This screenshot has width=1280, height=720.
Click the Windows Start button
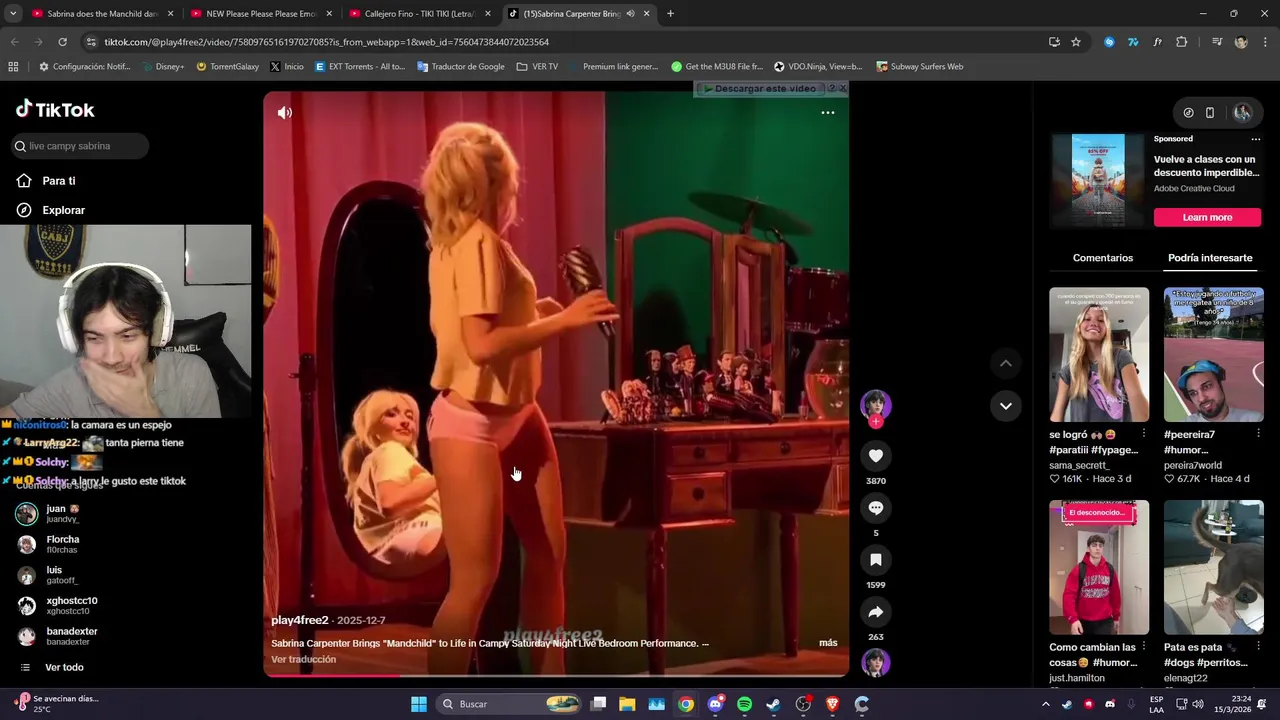point(419,704)
